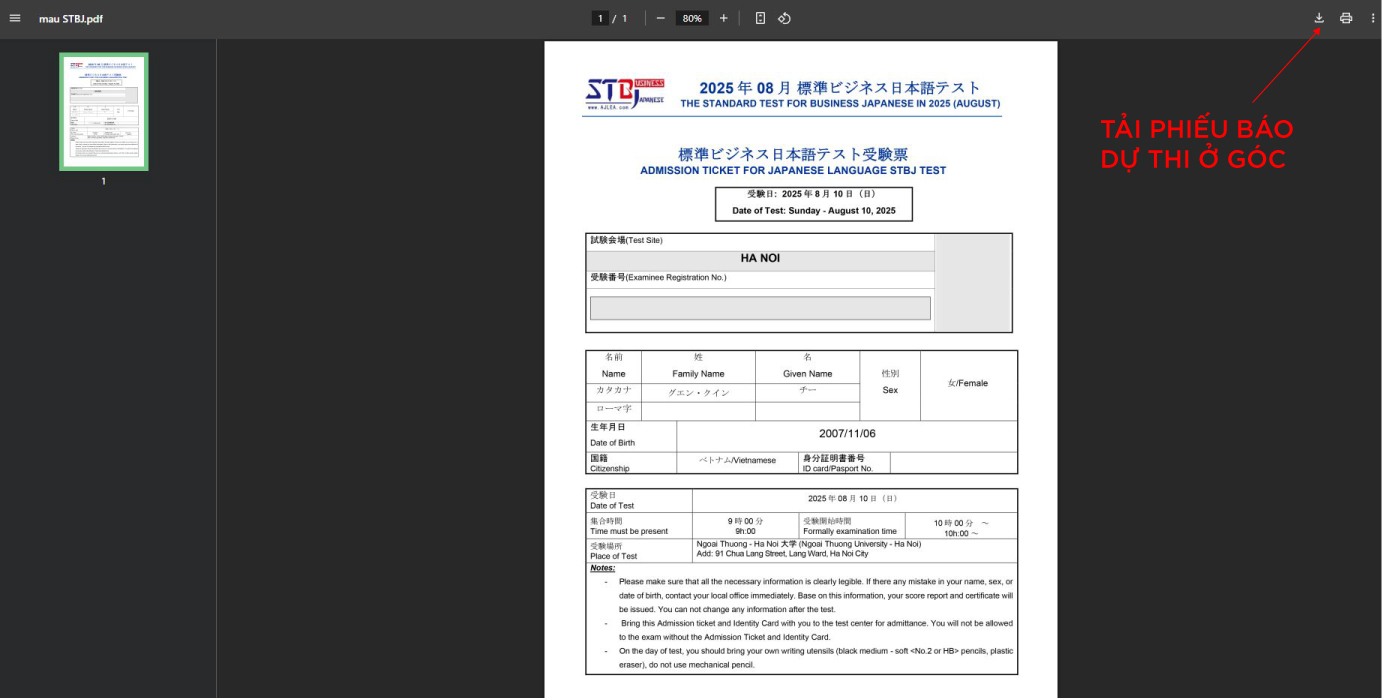
Task: Click the 'ID card/Pasport No.' label
Action: (838, 468)
